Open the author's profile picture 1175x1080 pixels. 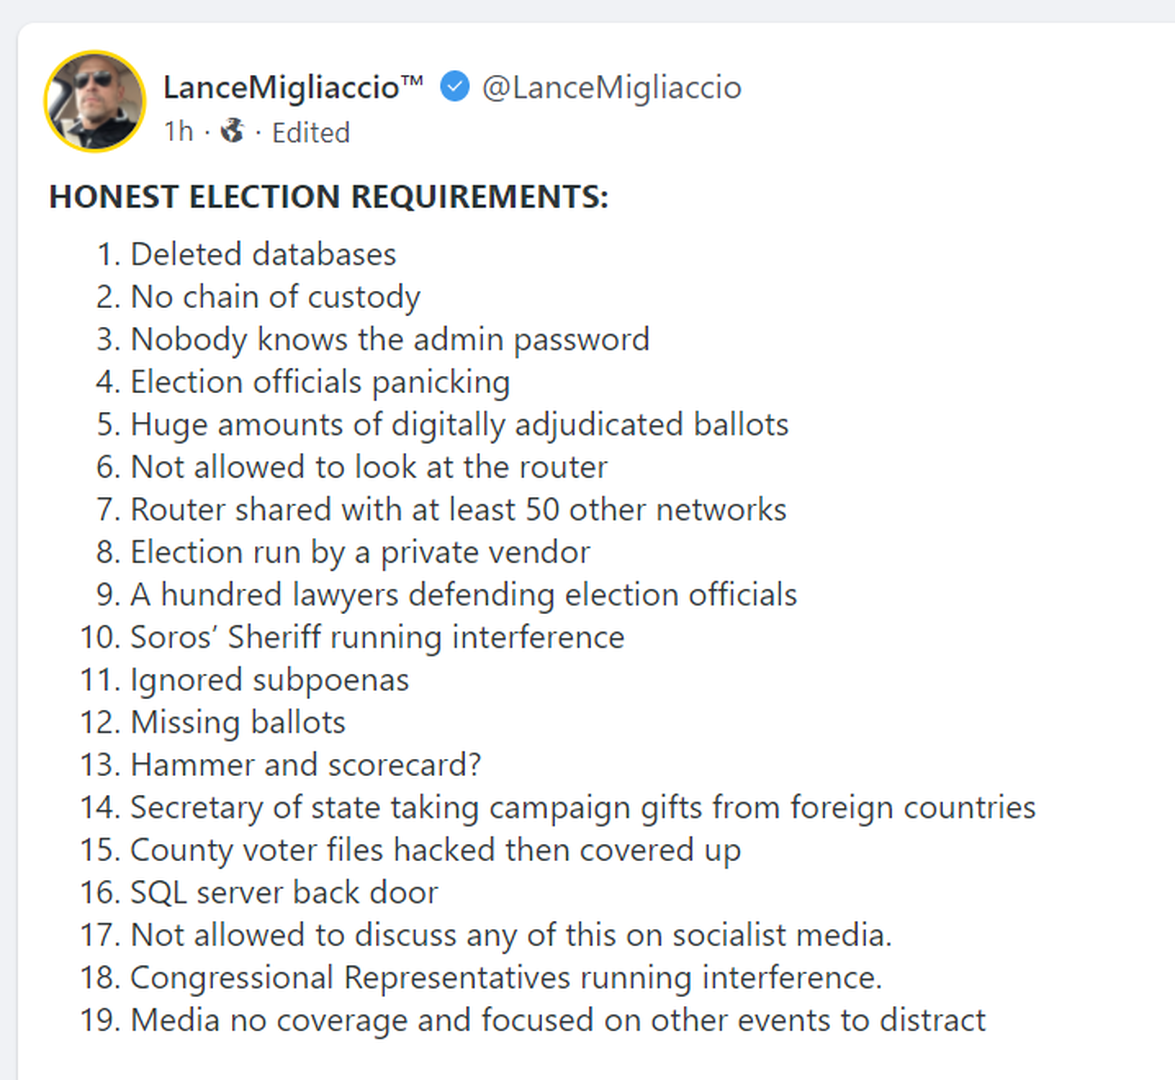pos(95,101)
